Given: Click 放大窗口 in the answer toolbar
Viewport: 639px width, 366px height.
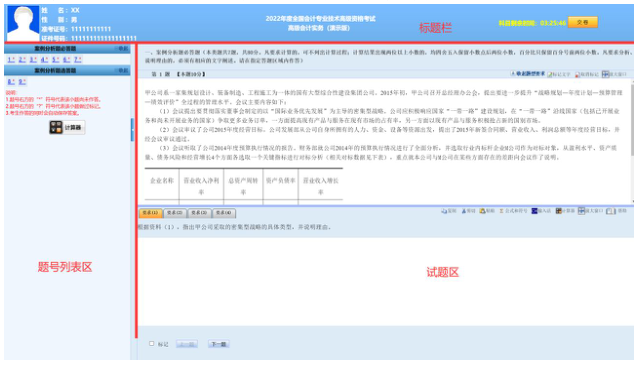Looking at the screenshot, I should click(590, 211).
